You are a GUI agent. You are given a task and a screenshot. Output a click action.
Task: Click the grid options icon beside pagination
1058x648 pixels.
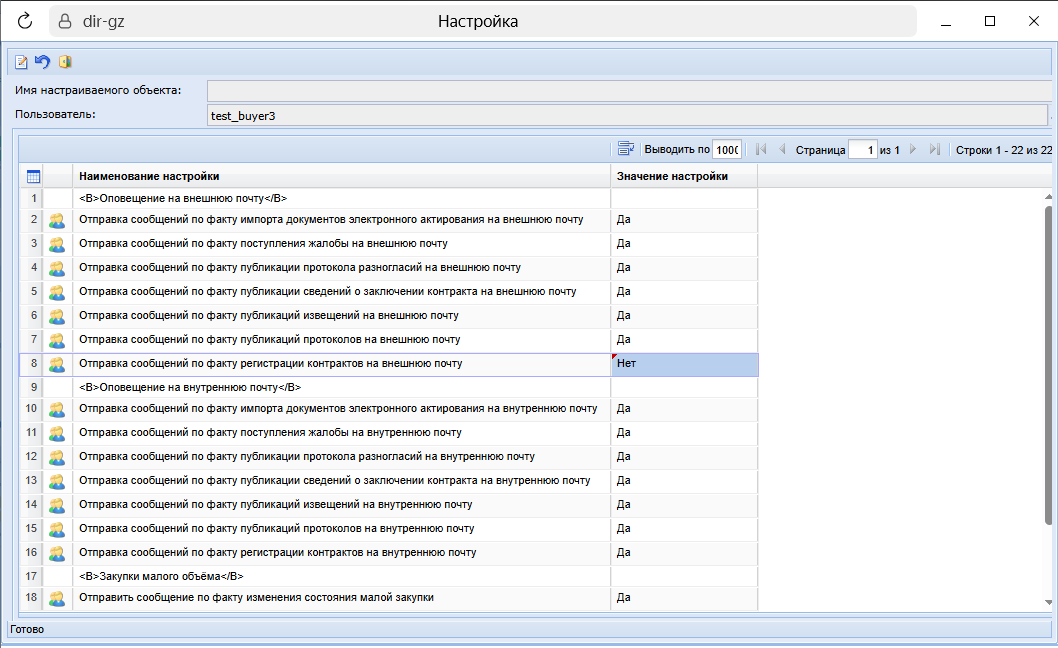(626, 149)
